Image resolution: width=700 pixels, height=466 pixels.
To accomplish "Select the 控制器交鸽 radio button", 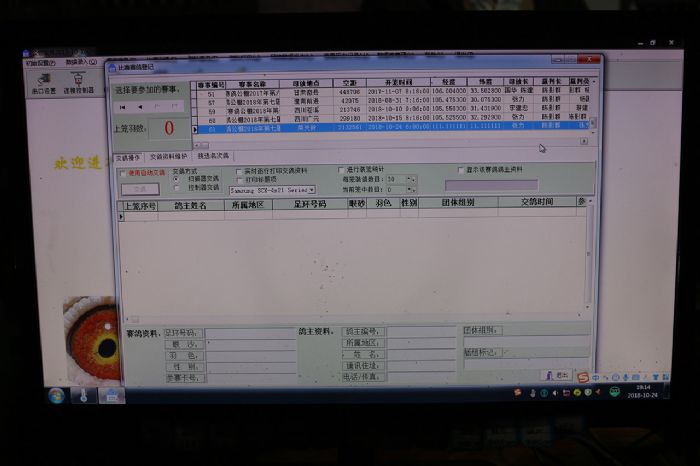I will [178, 187].
